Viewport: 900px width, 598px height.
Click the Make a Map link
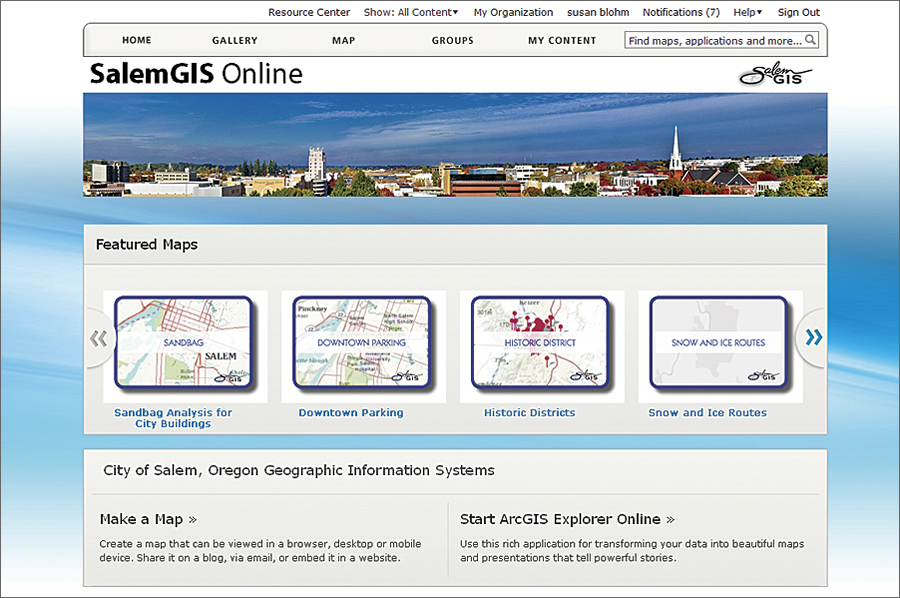click(x=148, y=519)
